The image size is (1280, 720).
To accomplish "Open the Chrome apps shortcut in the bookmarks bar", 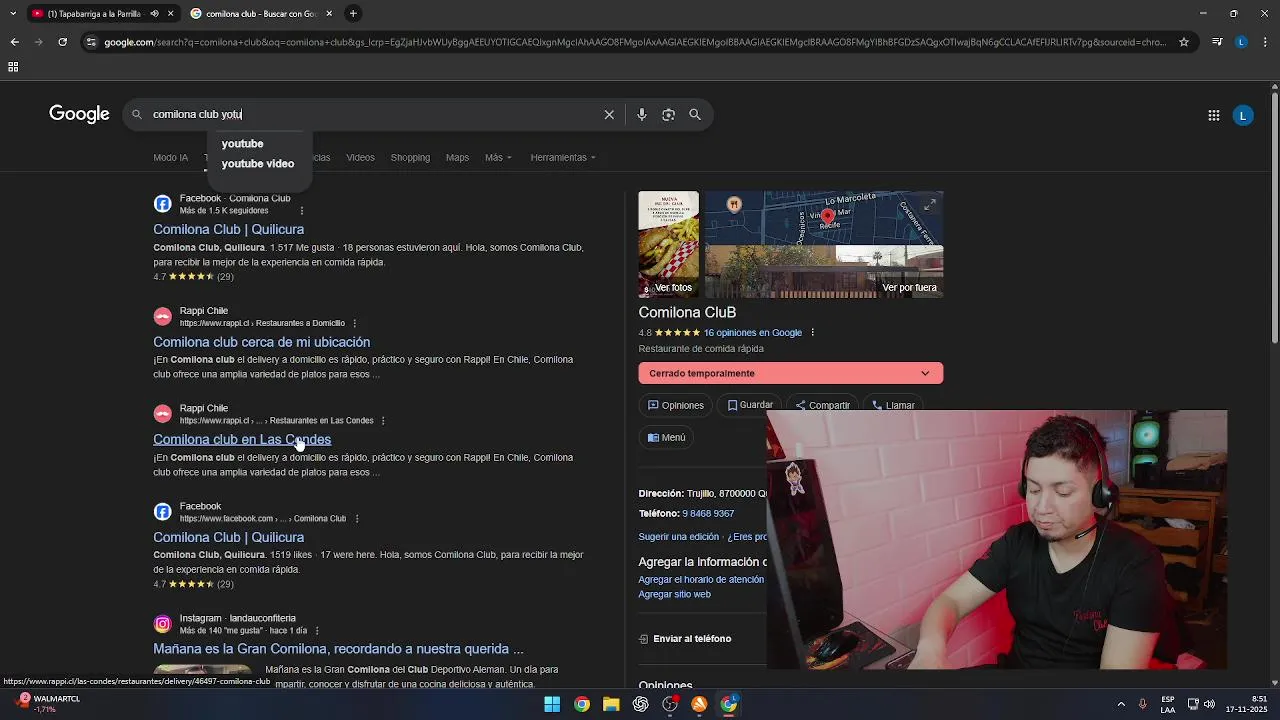I will tap(13, 67).
